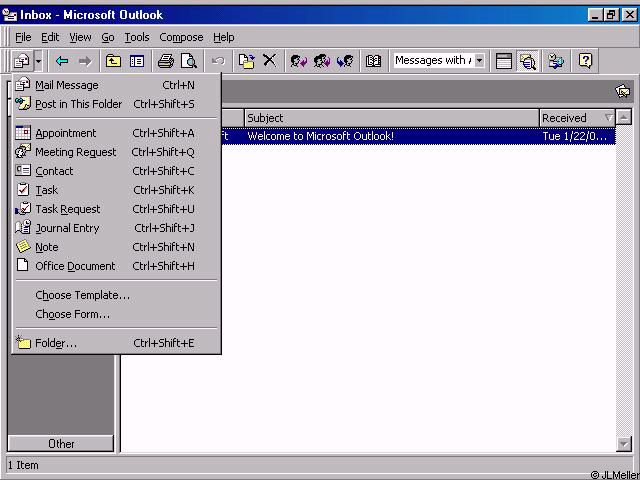
Task: Open the New item dropdown arrow
Action: point(38,62)
